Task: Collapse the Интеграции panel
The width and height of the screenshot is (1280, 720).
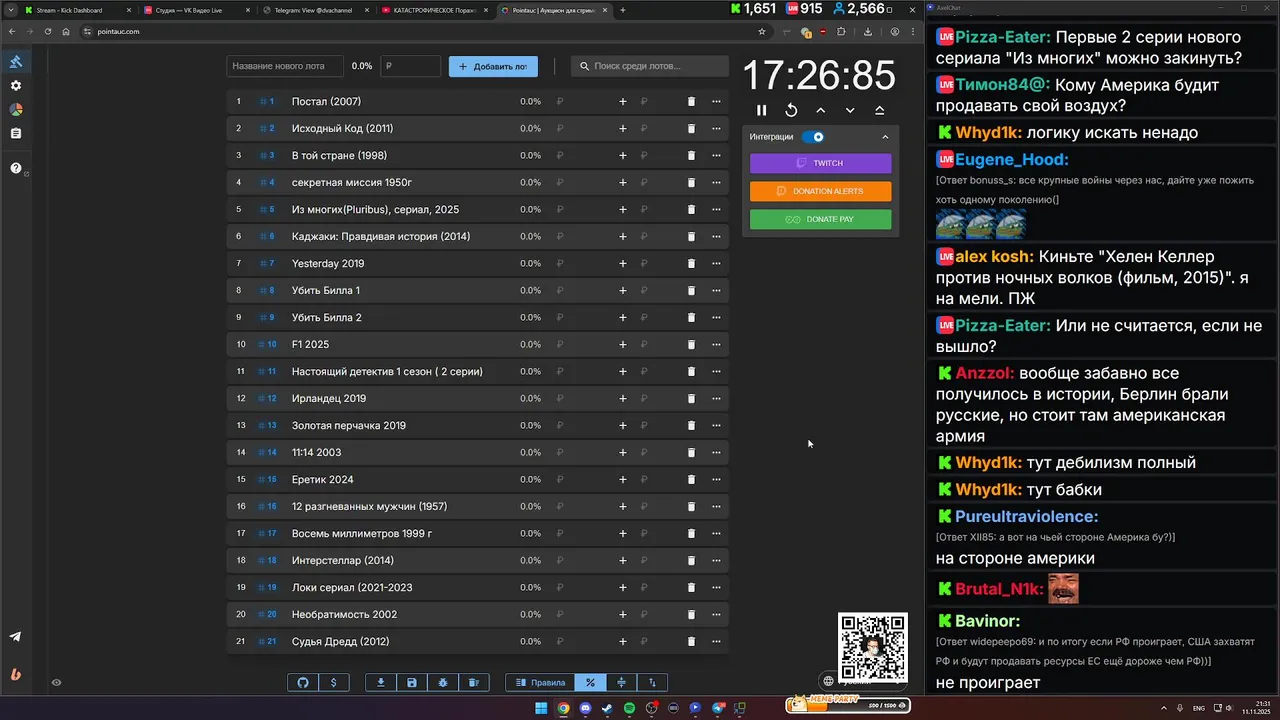Action: 885,137
